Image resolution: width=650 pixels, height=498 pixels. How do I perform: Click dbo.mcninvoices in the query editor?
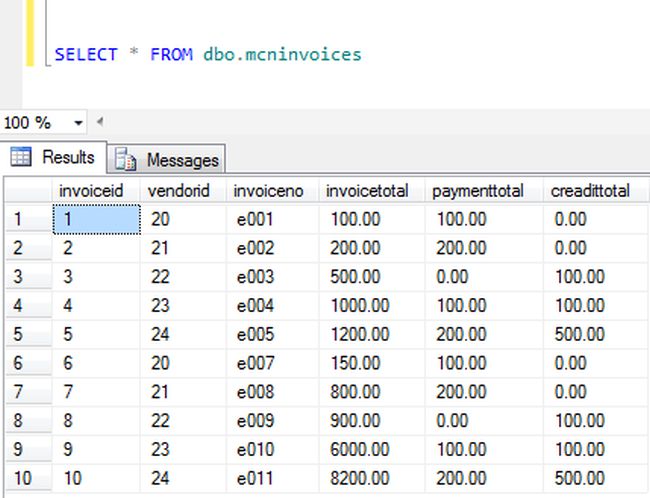tap(282, 54)
